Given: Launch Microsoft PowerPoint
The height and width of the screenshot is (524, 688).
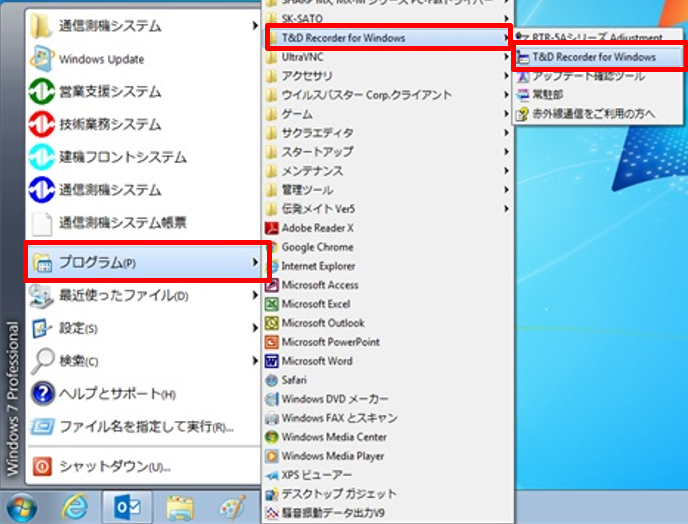Looking at the screenshot, I should tap(388, 342).
